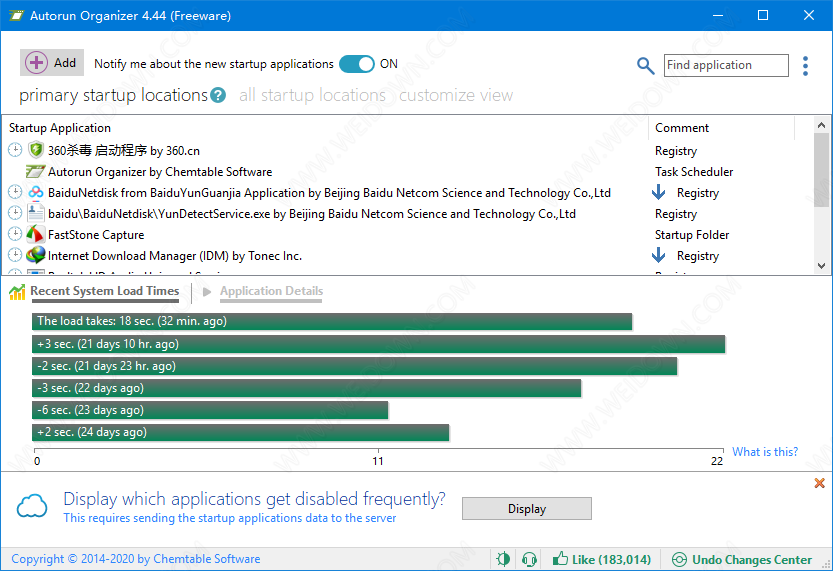Click the +3 sec 21 days bar
Viewport: 833px width, 571px height.
pyautogui.click(x=379, y=344)
